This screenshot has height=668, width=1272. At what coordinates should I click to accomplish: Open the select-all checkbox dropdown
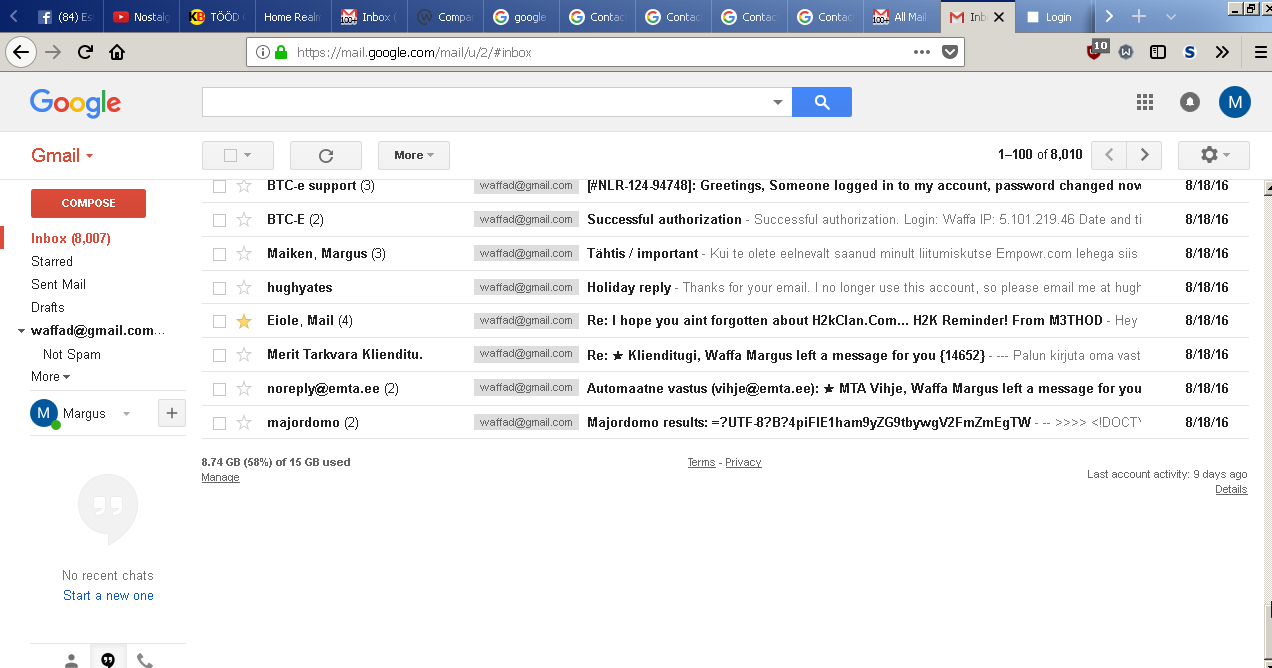(x=238, y=155)
